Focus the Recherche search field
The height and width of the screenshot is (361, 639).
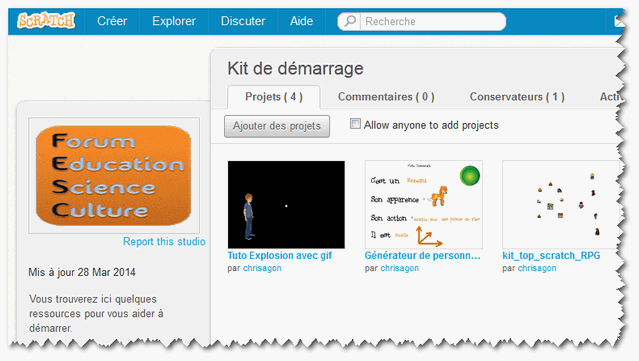[x=433, y=21]
